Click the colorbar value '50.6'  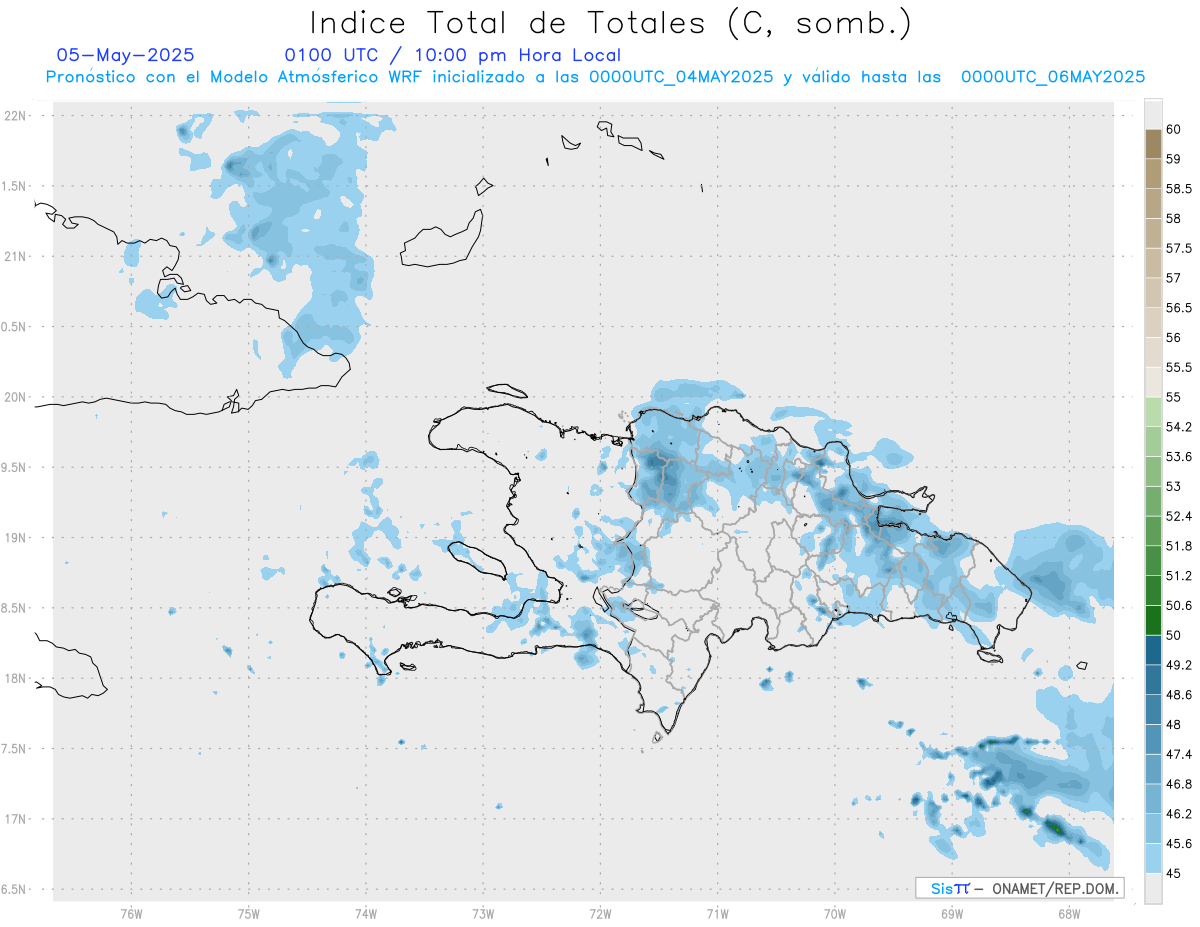[1179, 605]
